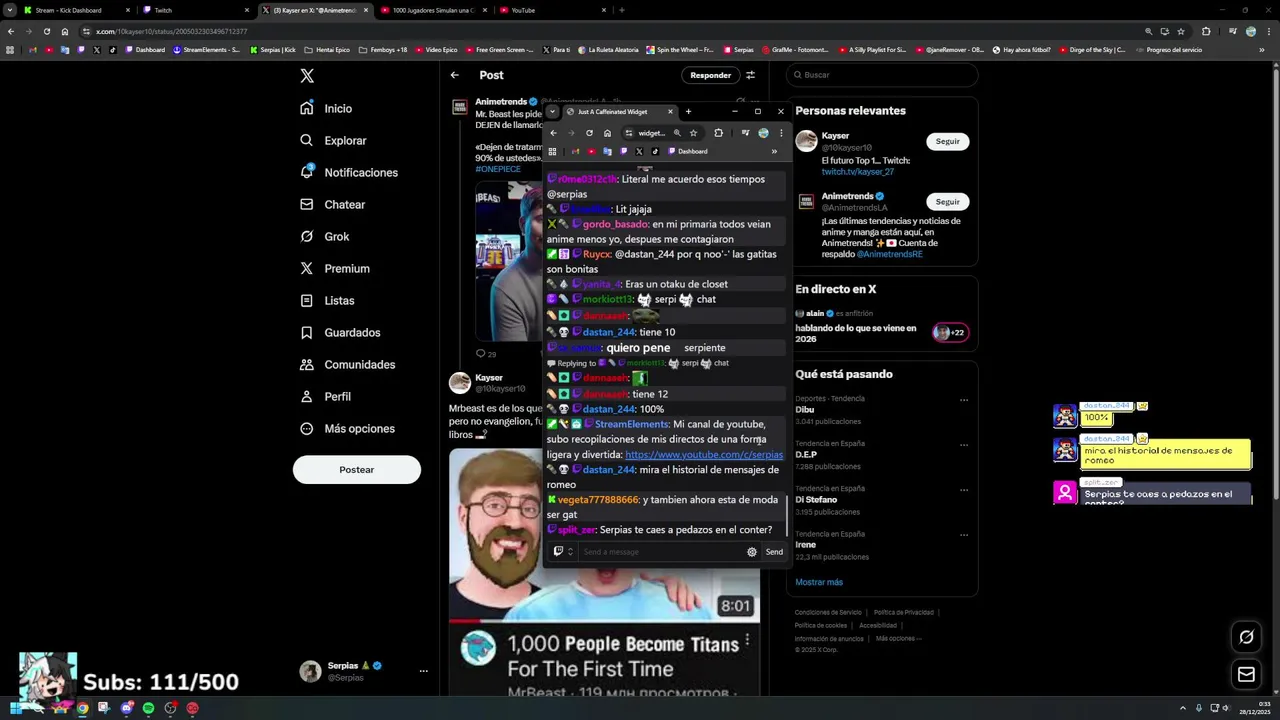Screen dimensions: 1280x720
Task: Open options for D.E.P trend
Action: [964, 444]
